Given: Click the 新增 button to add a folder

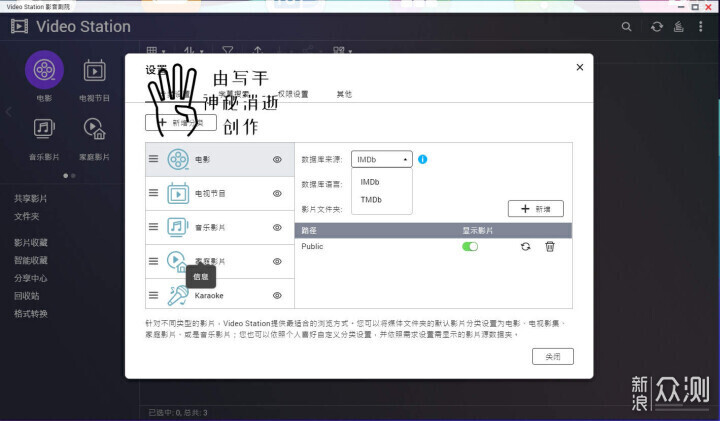Looking at the screenshot, I should coord(535,209).
